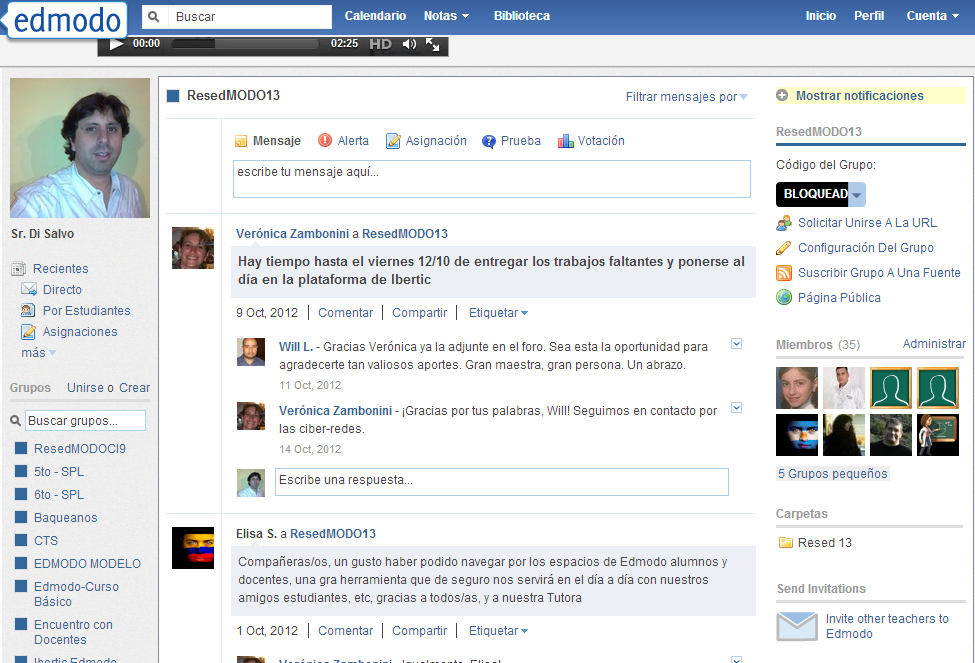Click Administrar members link

(x=934, y=344)
